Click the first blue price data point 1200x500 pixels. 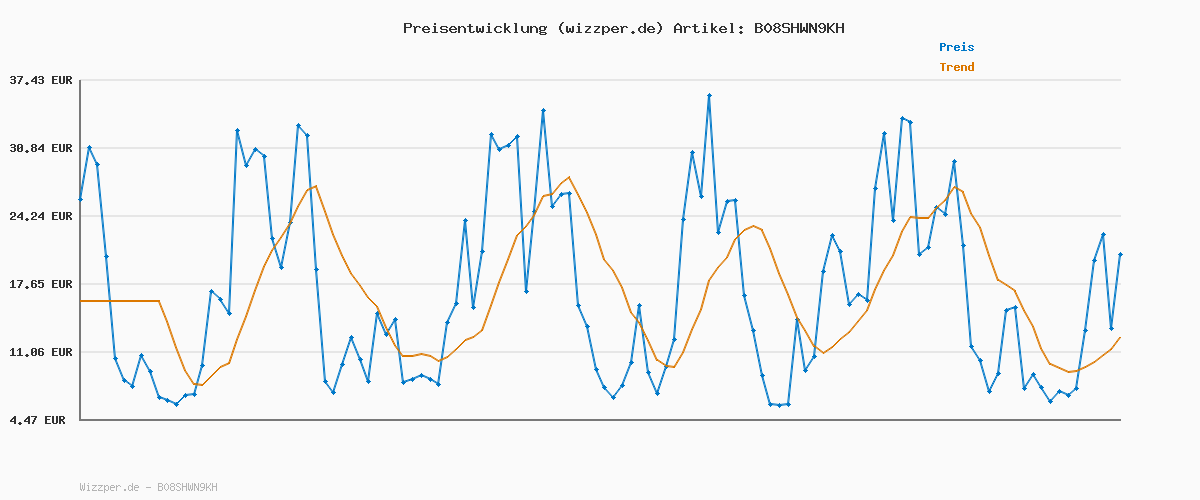tap(80, 200)
